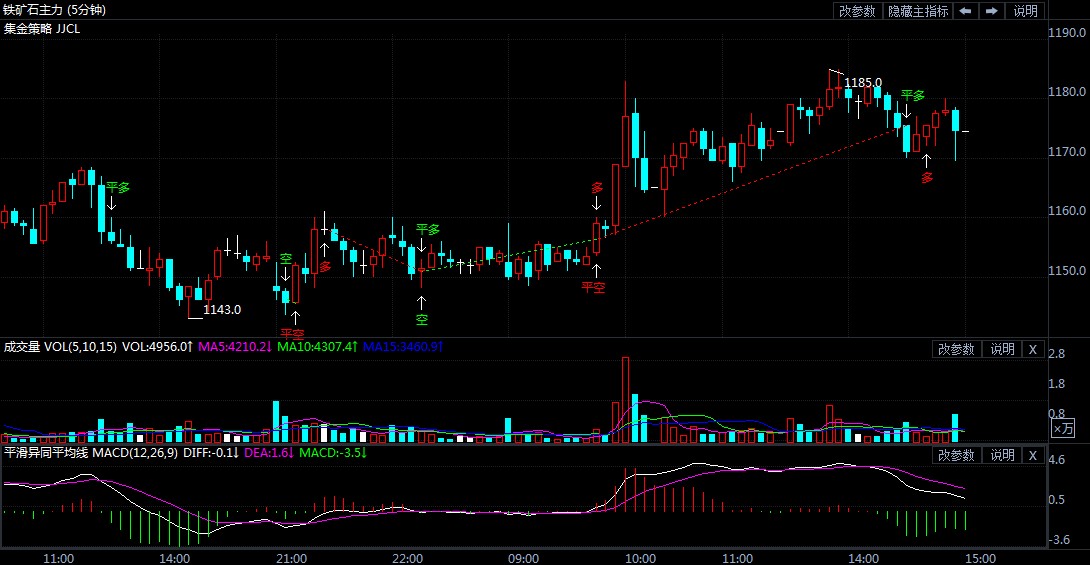
Task: Click the 10:00 label on time axis
Action: click(x=640, y=557)
